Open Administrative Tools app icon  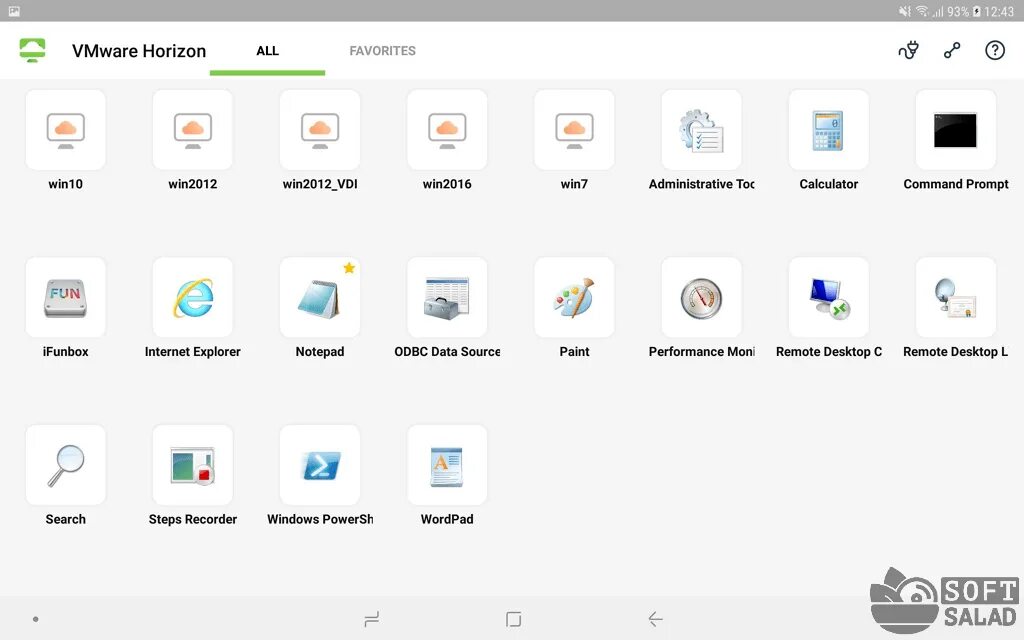[x=701, y=129]
